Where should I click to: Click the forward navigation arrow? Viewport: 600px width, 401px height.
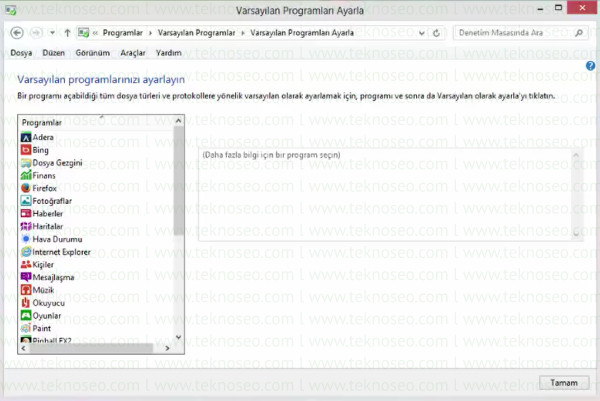click(36, 33)
